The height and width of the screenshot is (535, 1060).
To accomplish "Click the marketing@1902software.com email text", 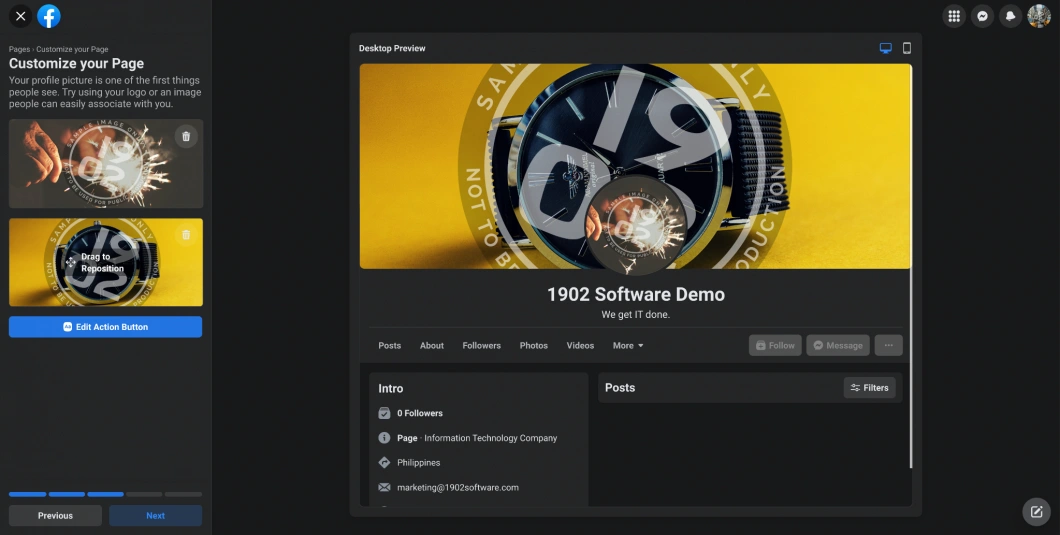I will [458, 488].
